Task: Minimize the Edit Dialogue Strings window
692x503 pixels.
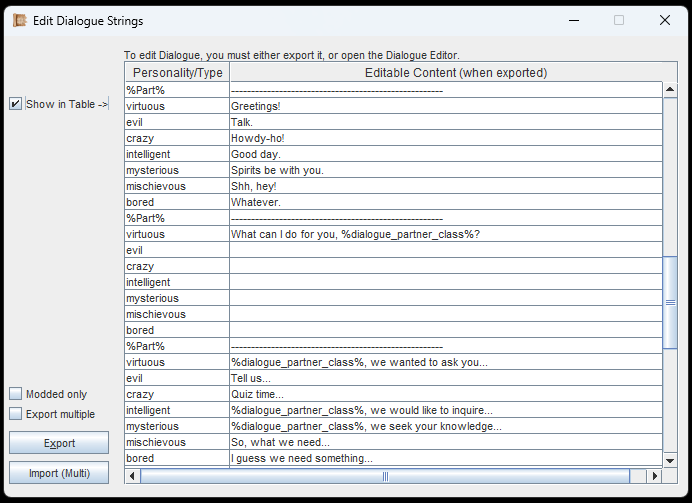Action: pyautogui.click(x=573, y=20)
